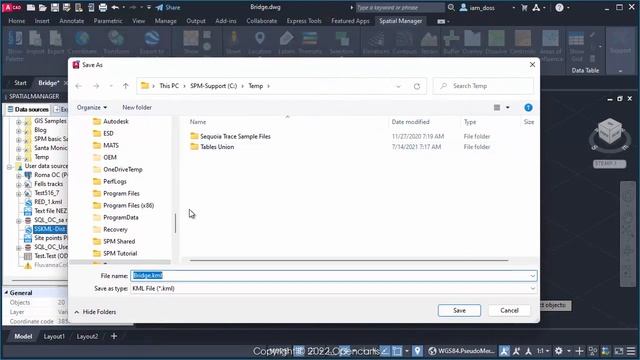Change the file view layout icon
Screen dimensions: 640x360
click(x=497, y=108)
